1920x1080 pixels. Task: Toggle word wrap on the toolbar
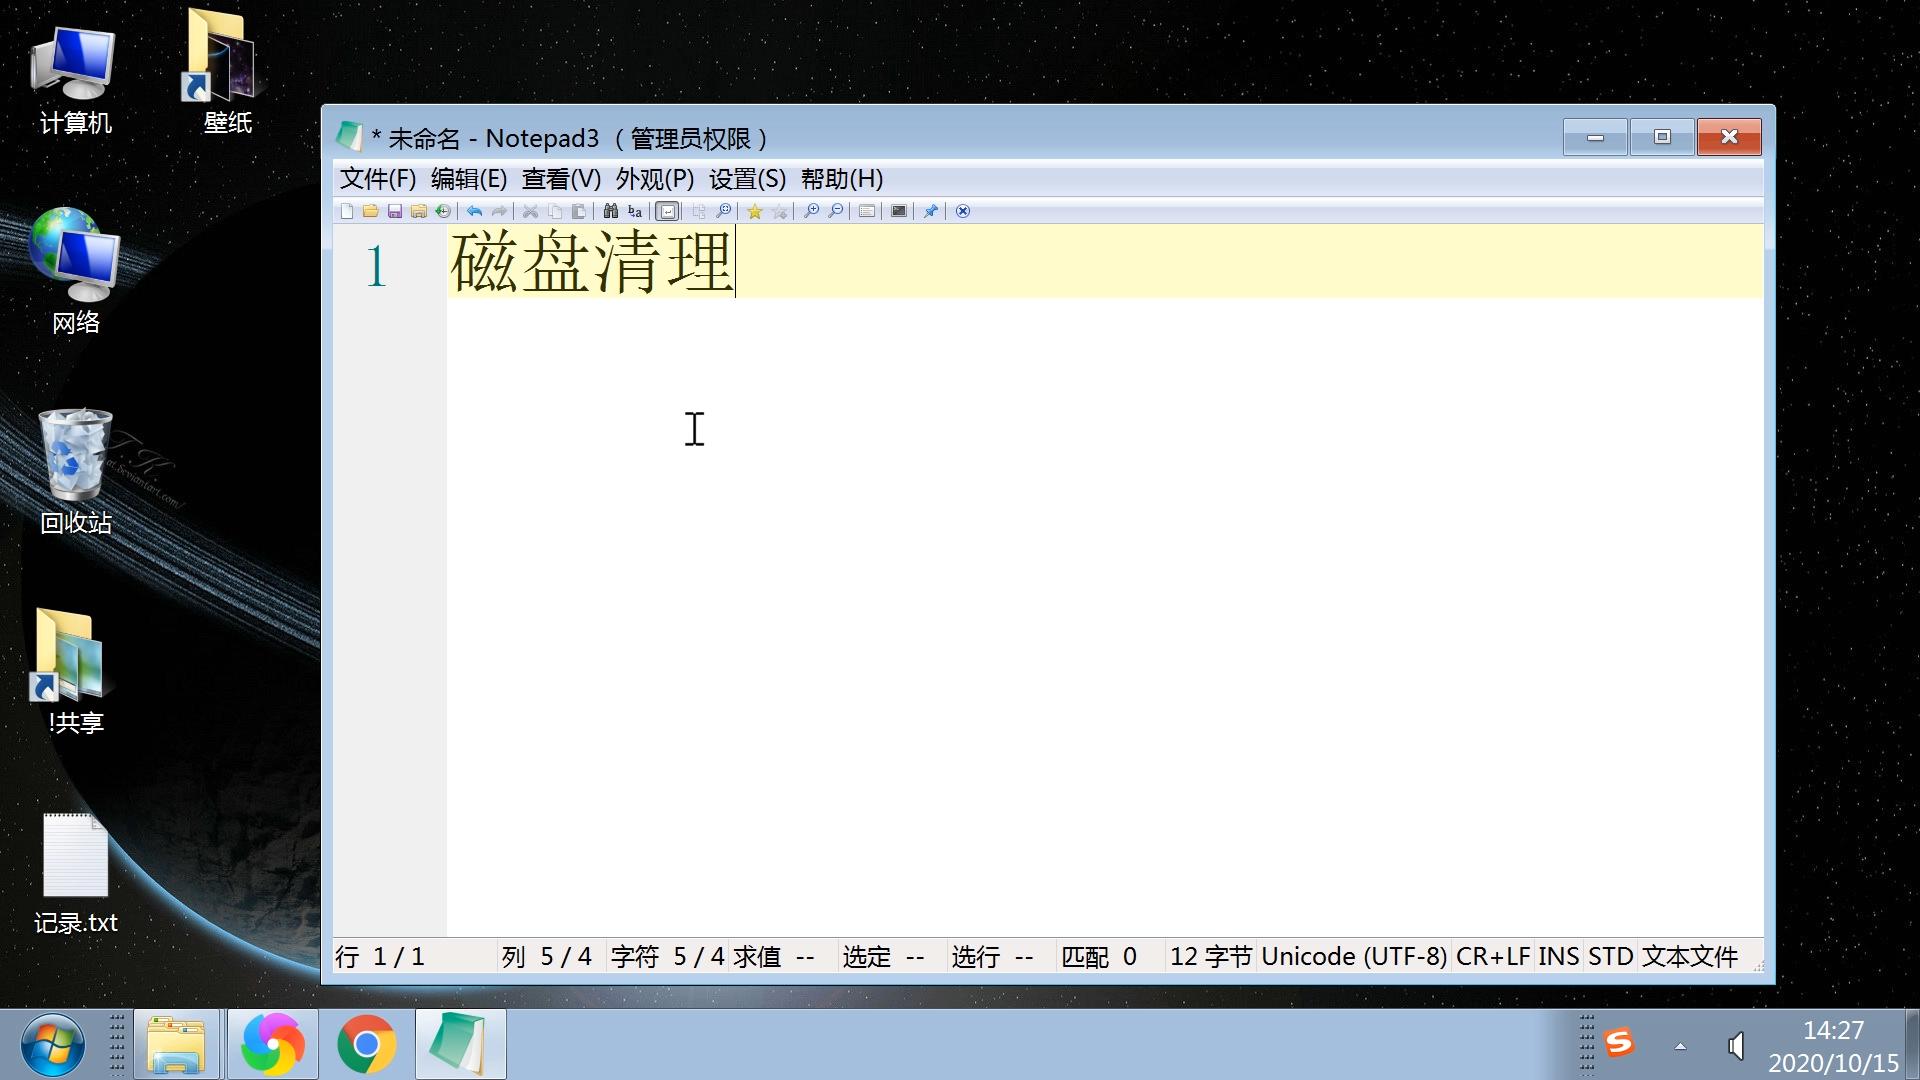pyautogui.click(x=667, y=211)
